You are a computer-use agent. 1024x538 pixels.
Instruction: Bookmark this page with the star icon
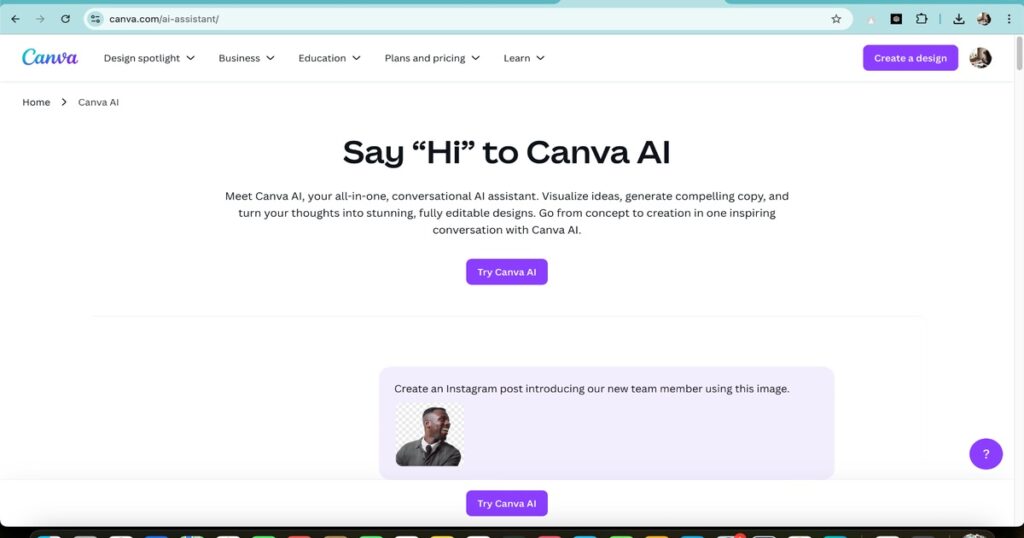point(836,19)
